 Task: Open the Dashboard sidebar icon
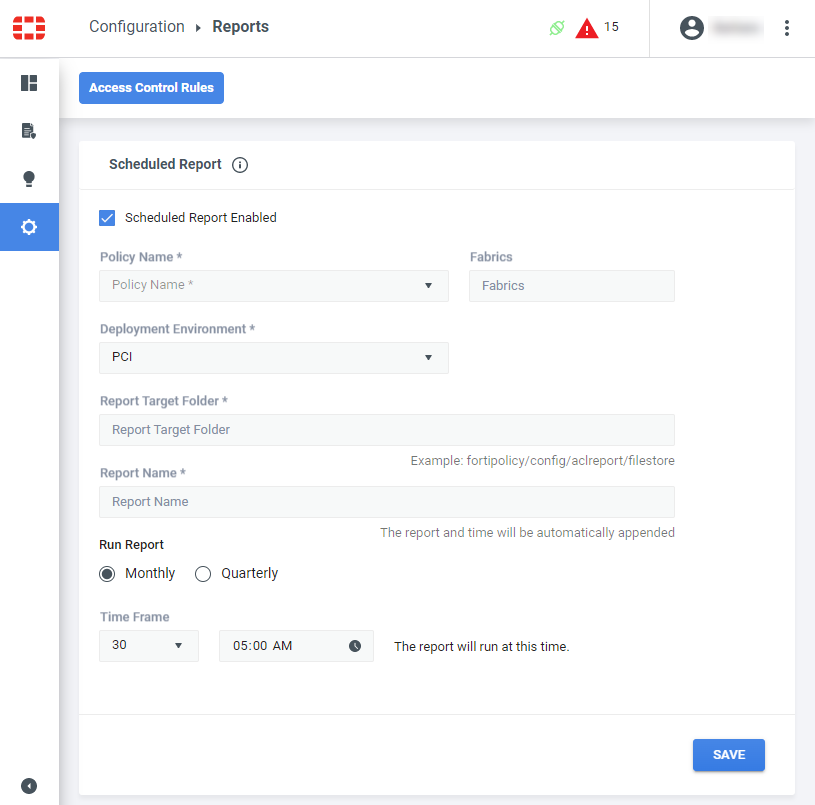tap(29, 83)
